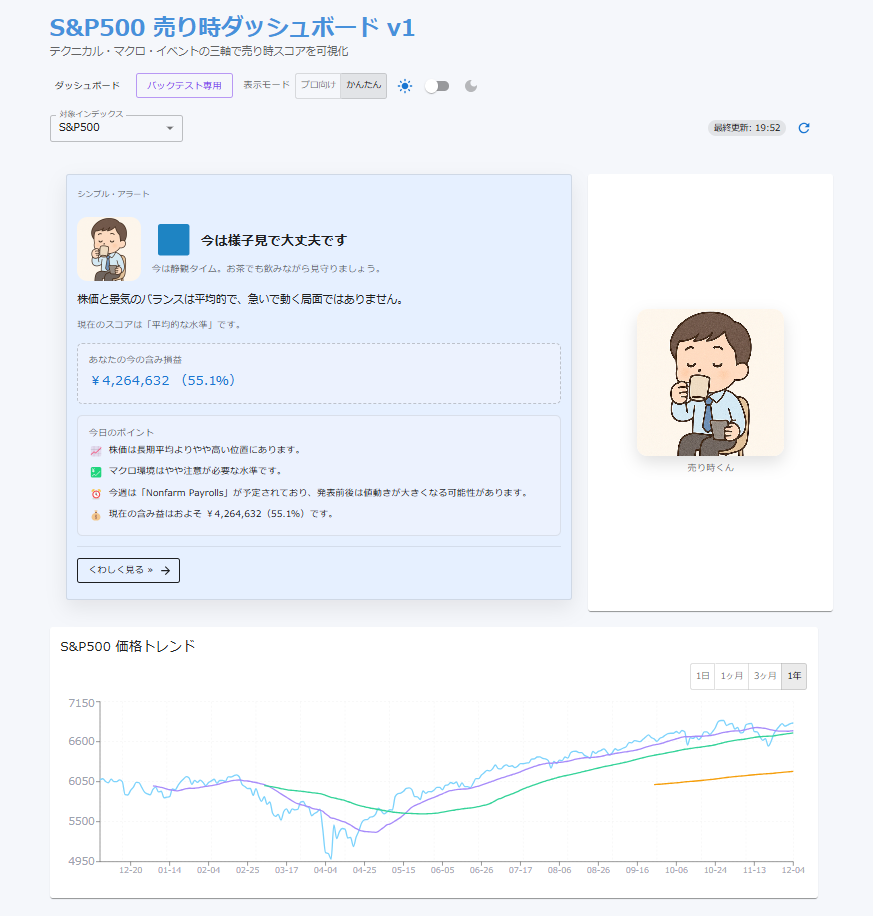The height and width of the screenshot is (916, 873).
Task: Open the 対象インデックス S&P500 dropdown
Action: click(116, 128)
